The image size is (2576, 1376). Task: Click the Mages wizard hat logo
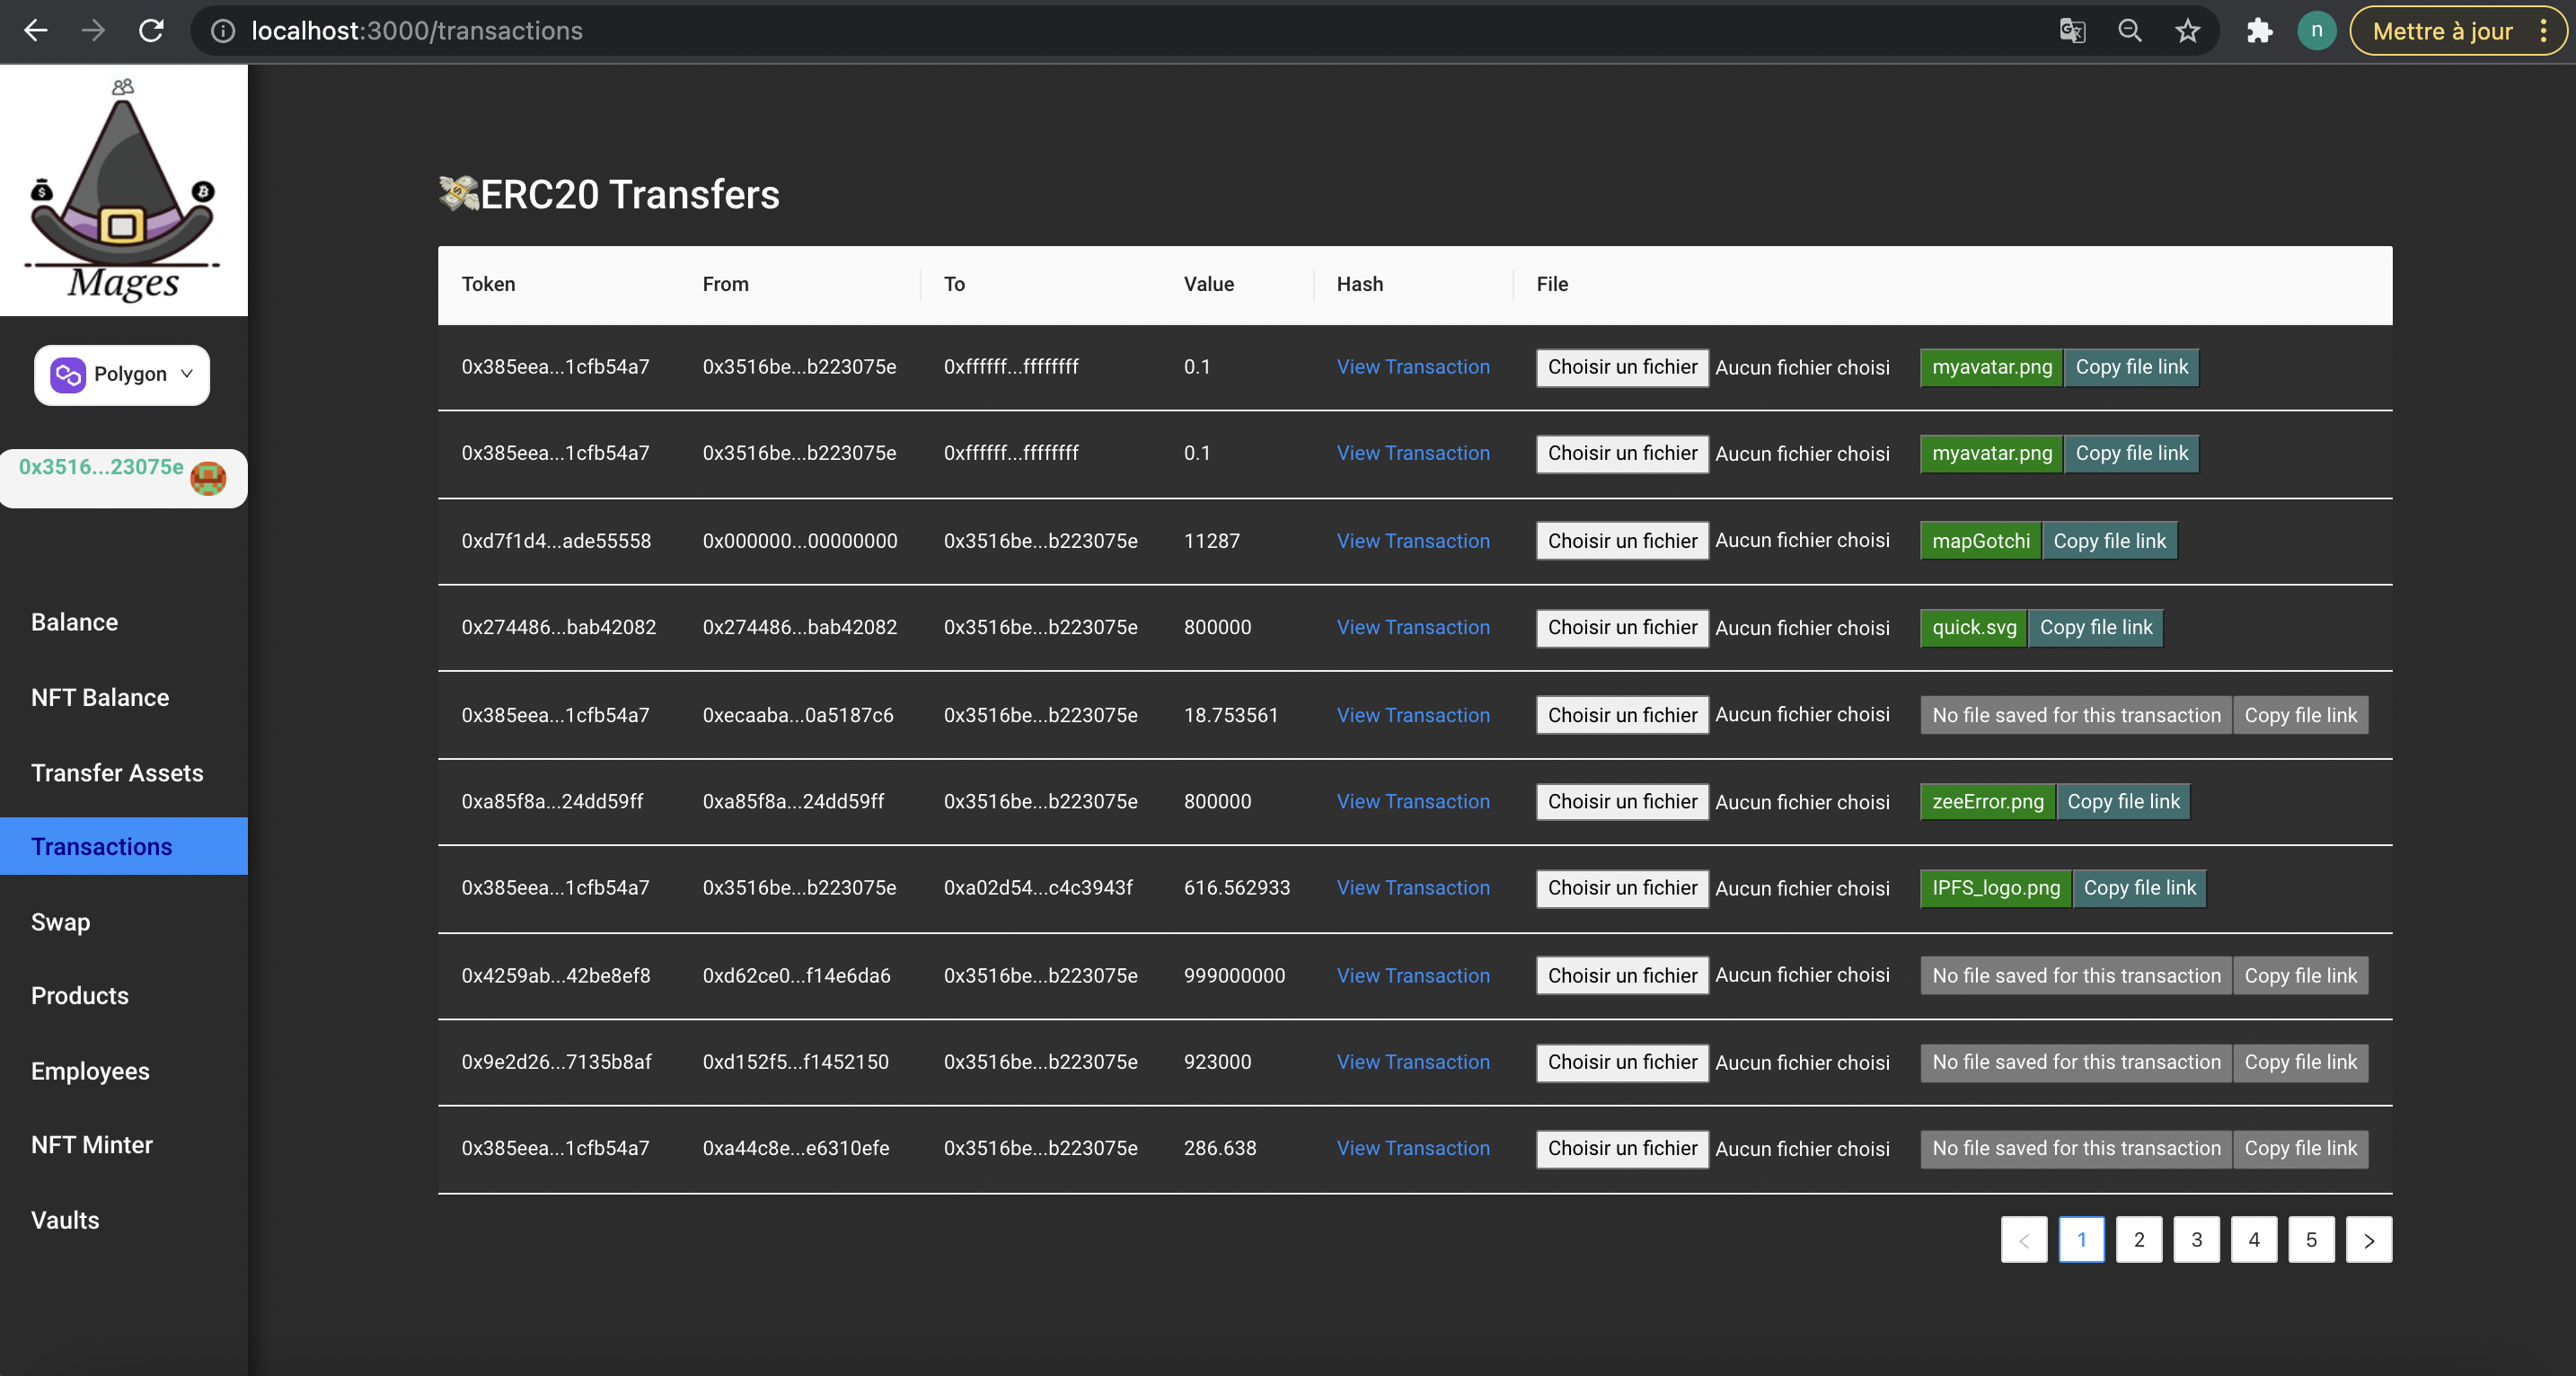point(123,190)
